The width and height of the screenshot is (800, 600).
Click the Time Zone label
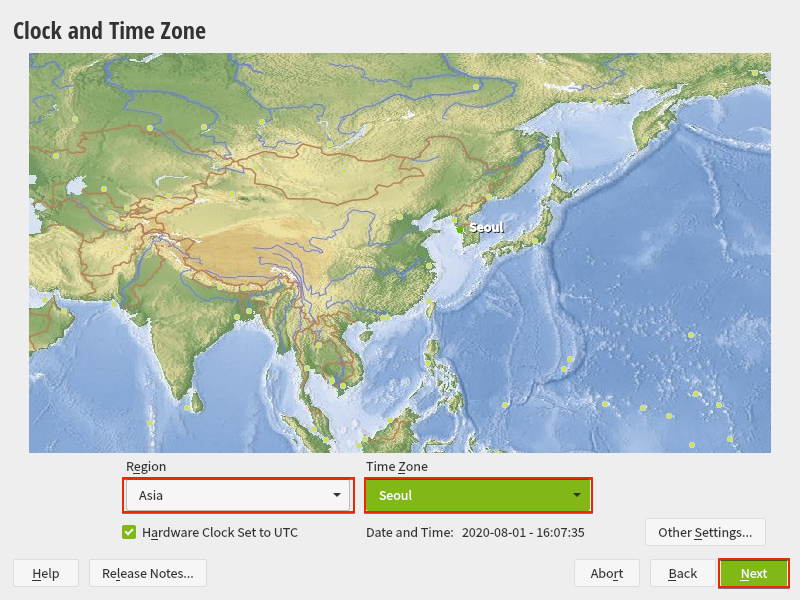(x=396, y=466)
